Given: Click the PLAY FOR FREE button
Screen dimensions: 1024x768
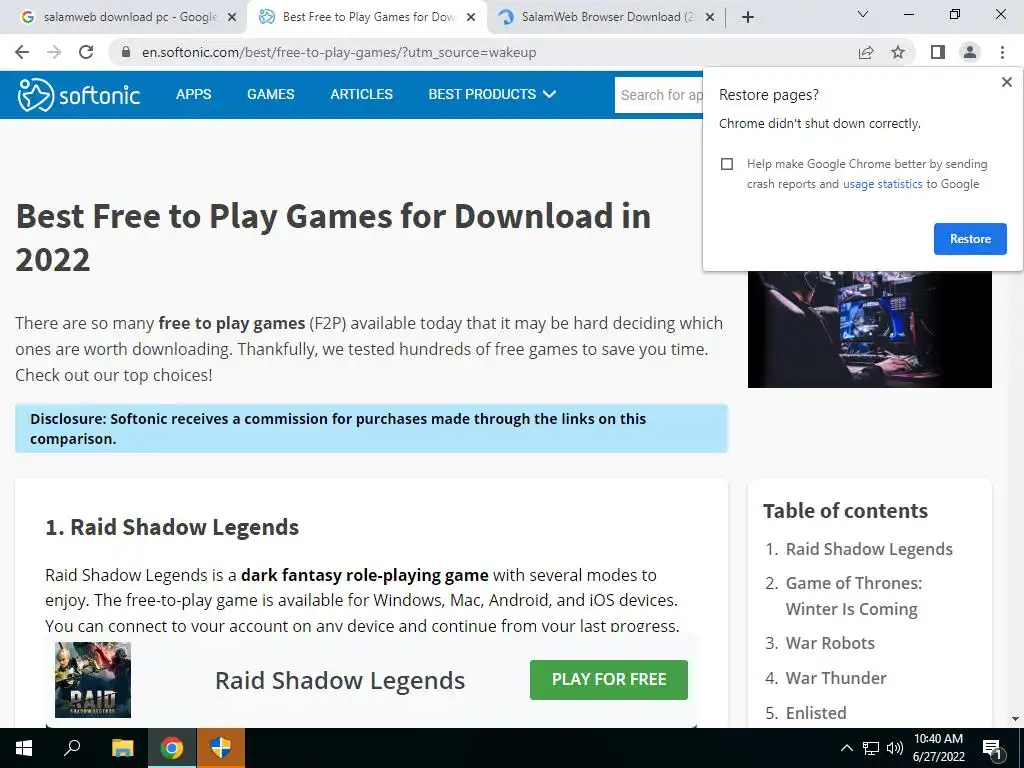Looking at the screenshot, I should point(609,680).
